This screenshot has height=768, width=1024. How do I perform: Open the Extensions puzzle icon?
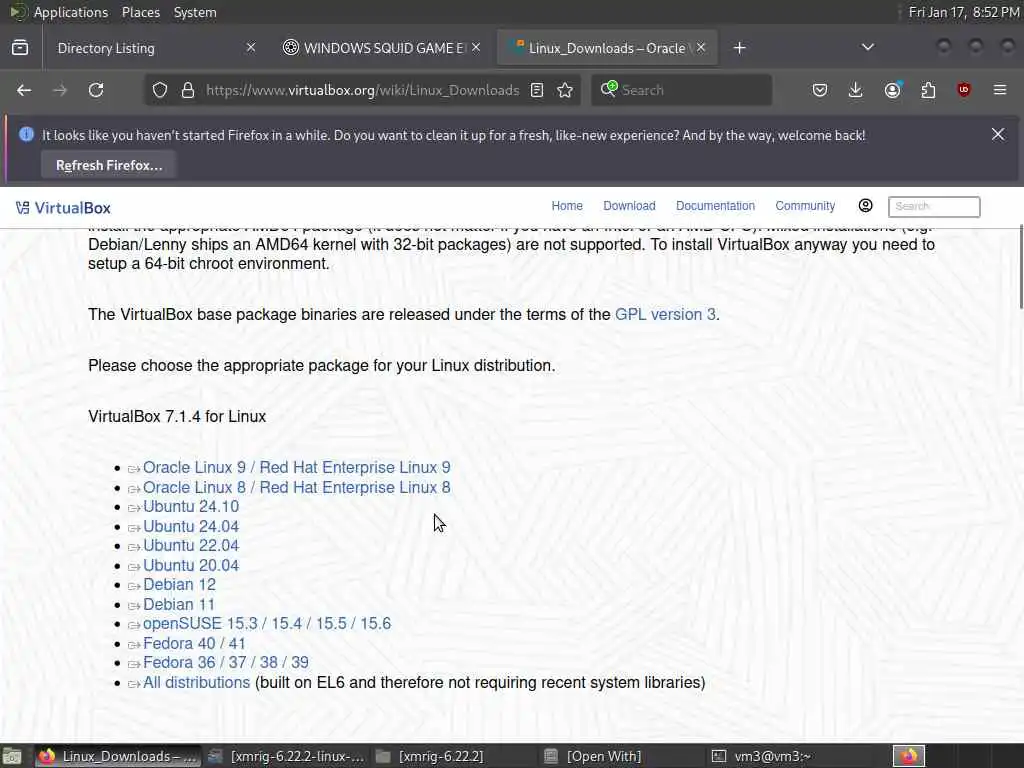(928, 90)
